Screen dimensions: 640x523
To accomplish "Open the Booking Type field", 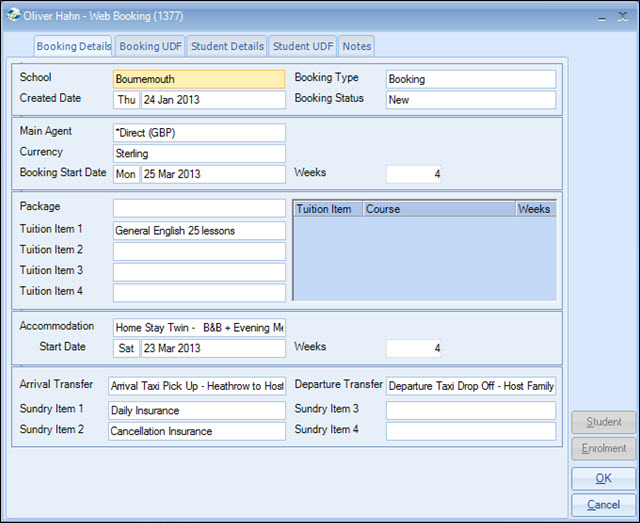I will pos(470,79).
